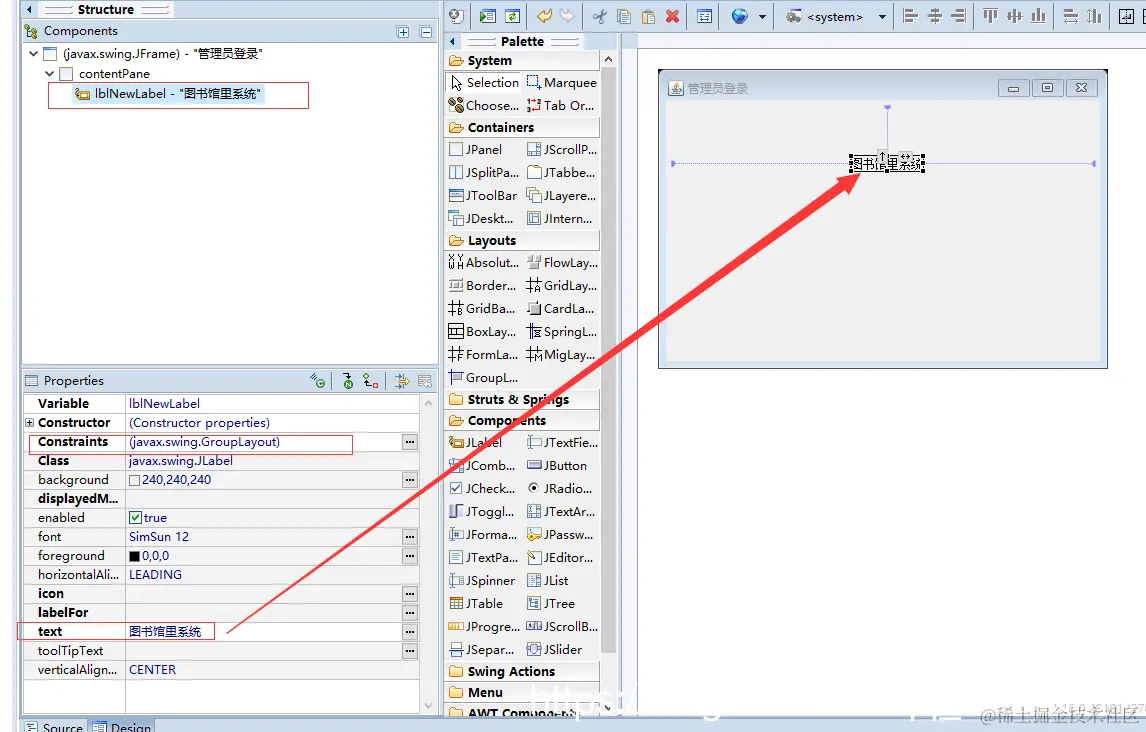This screenshot has width=1146, height=732.
Task: Choose JPanel container in Palette
Action: coord(475,149)
